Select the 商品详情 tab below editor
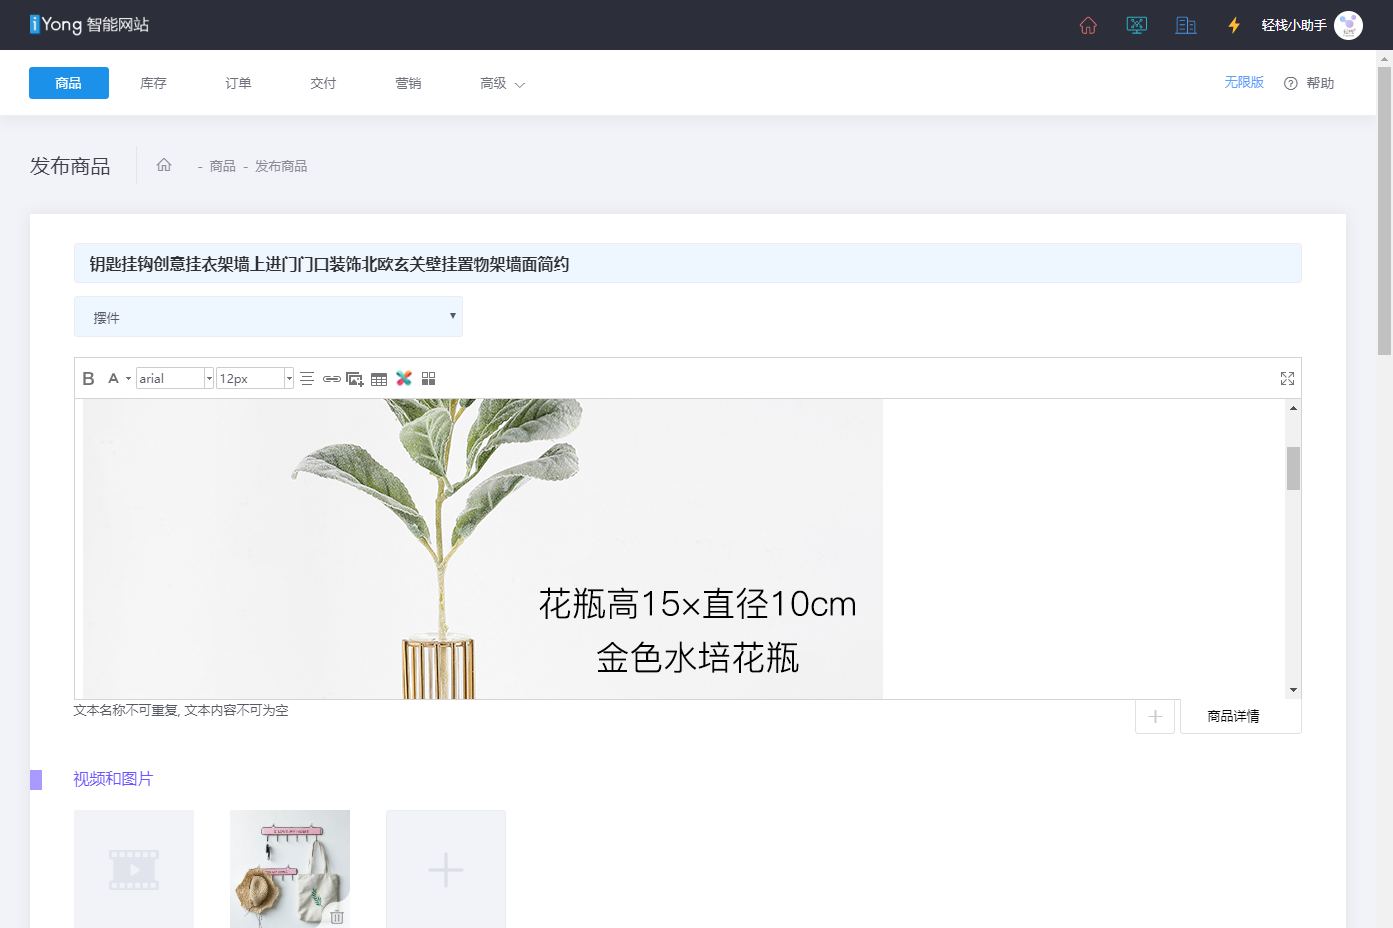Viewport: 1393px width, 928px height. pyautogui.click(x=1240, y=716)
